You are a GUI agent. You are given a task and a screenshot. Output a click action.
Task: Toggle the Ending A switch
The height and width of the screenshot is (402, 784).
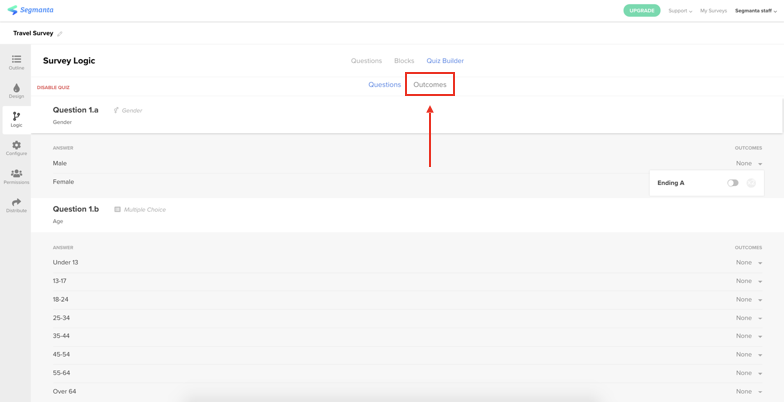click(x=732, y=183)
